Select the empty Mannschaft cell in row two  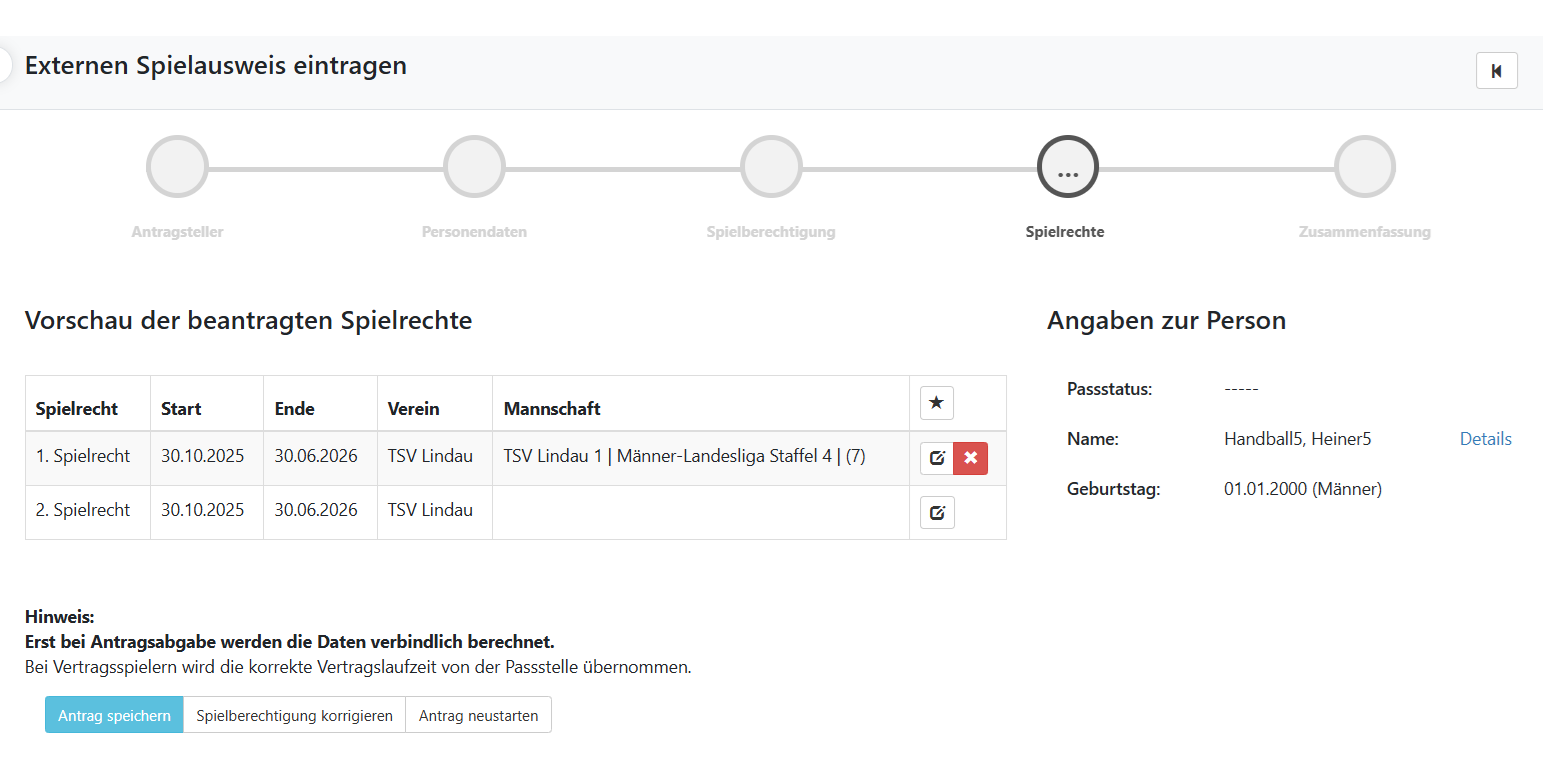700,512
